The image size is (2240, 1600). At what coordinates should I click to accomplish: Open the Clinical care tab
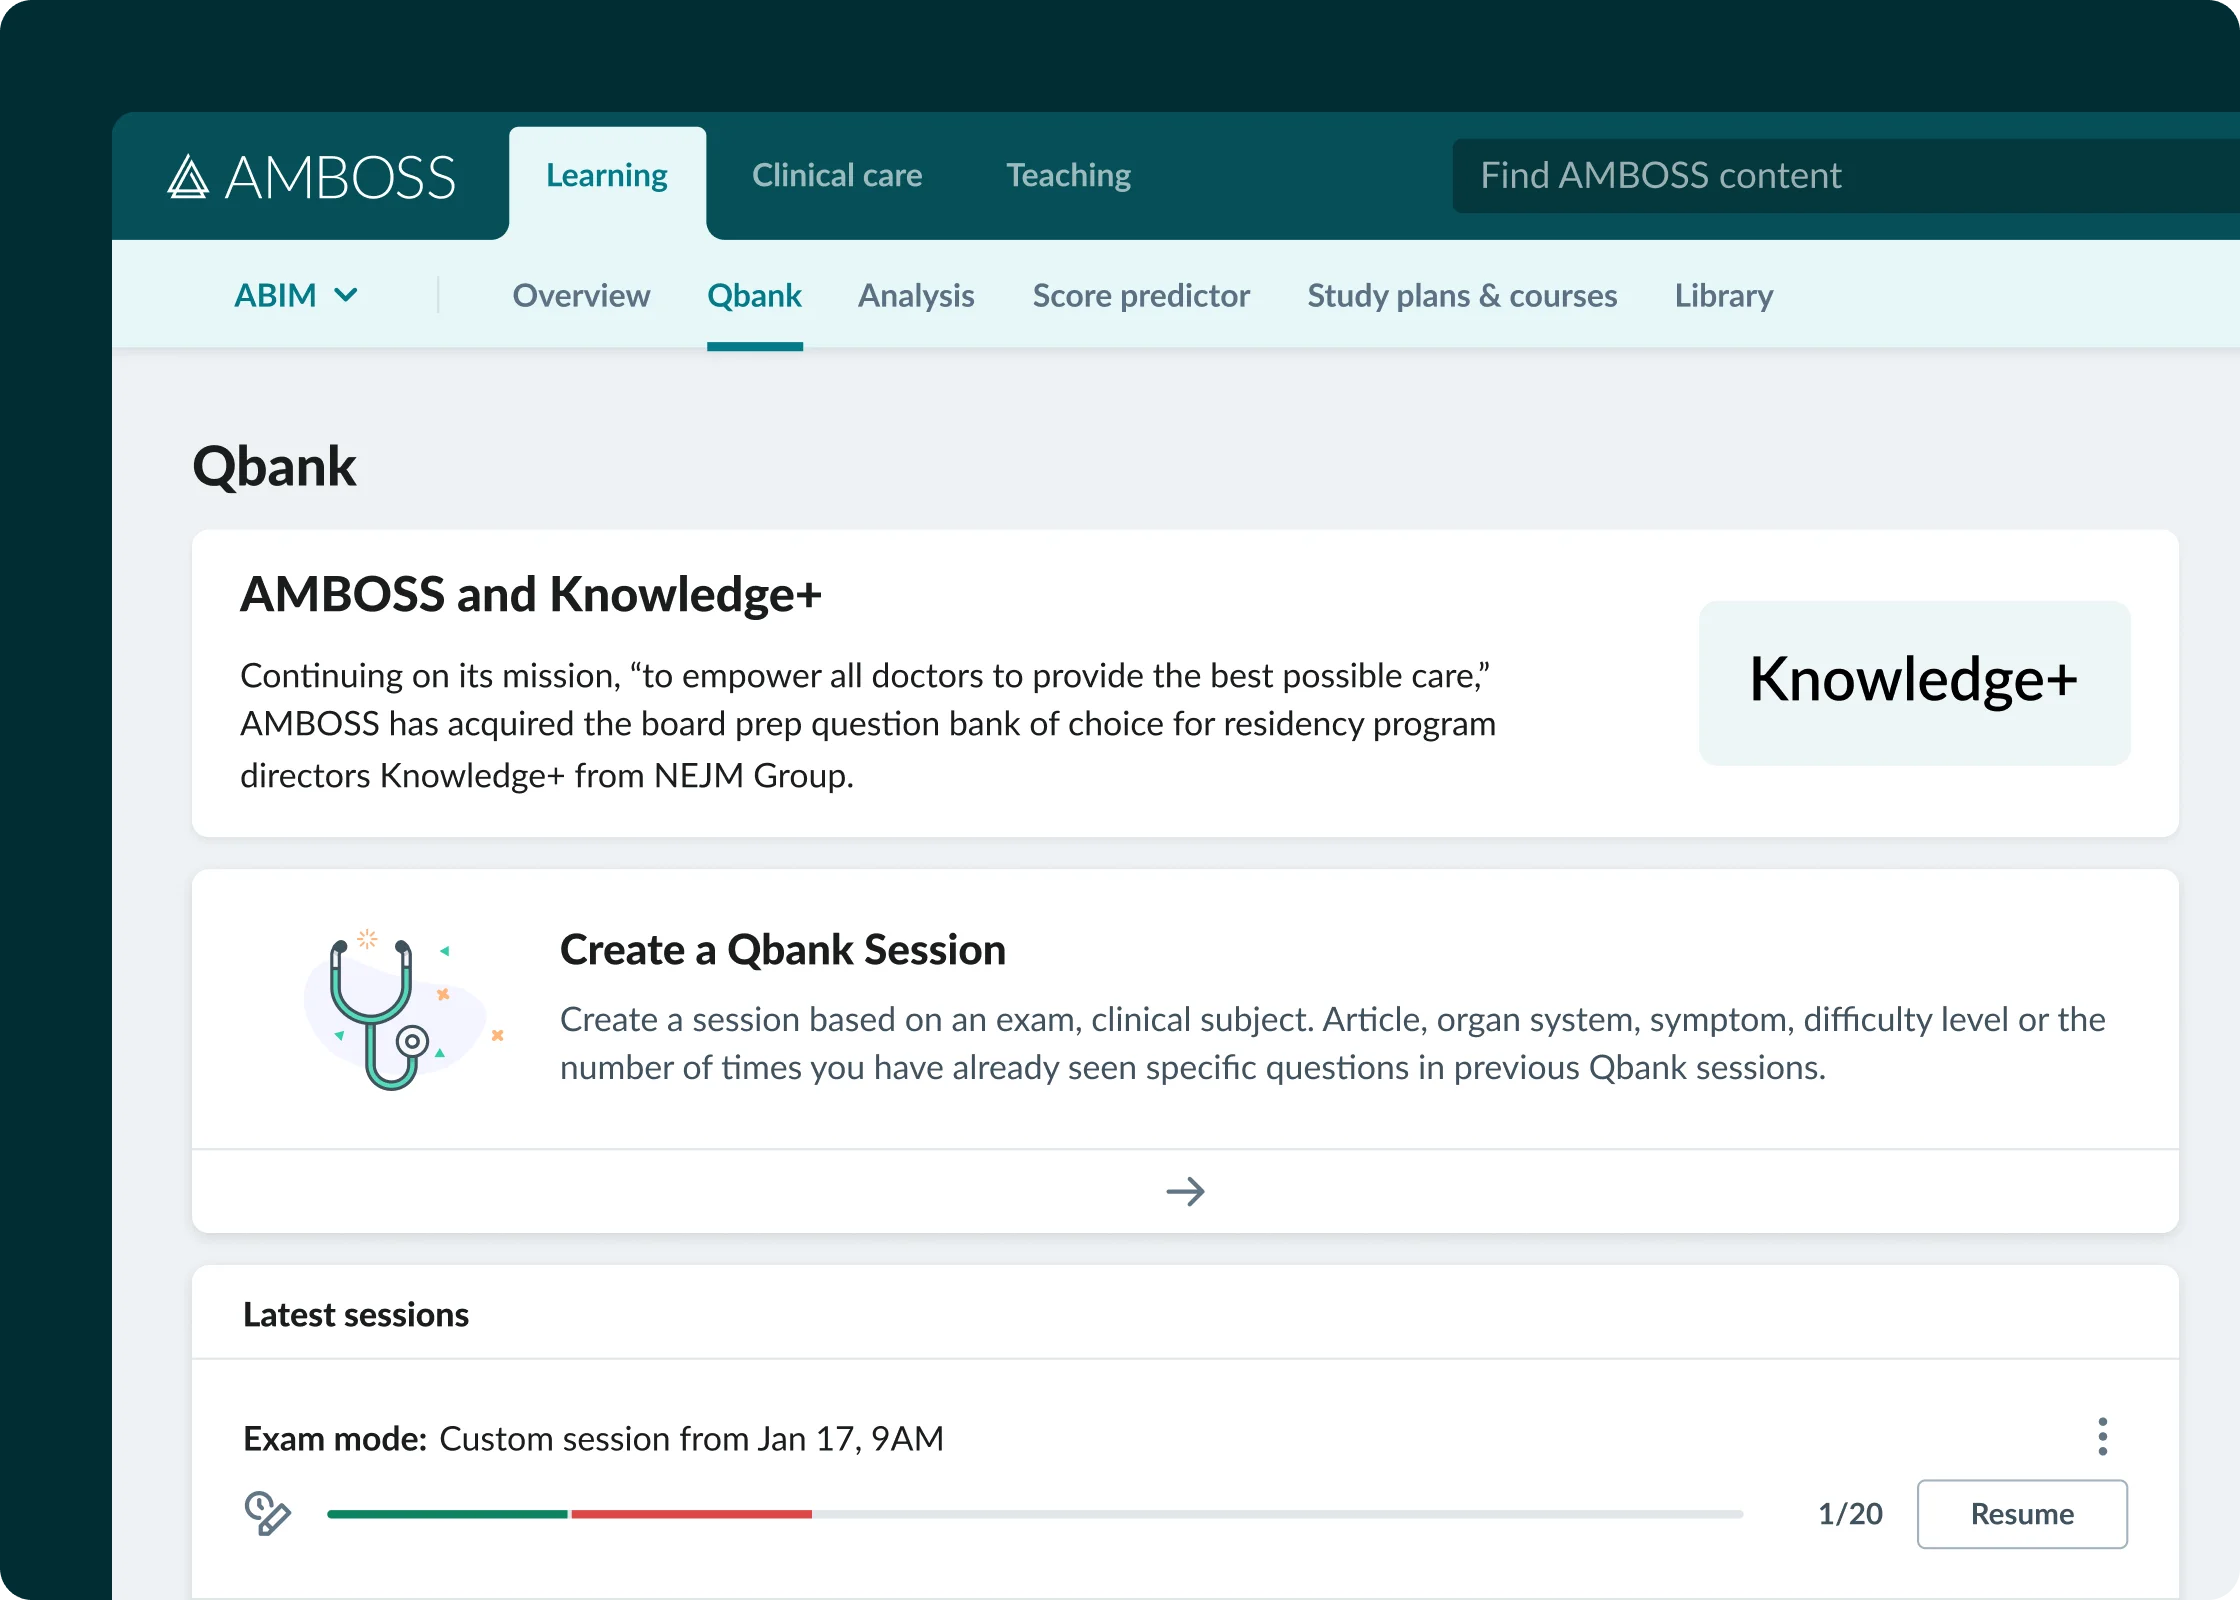coord(837,176)
